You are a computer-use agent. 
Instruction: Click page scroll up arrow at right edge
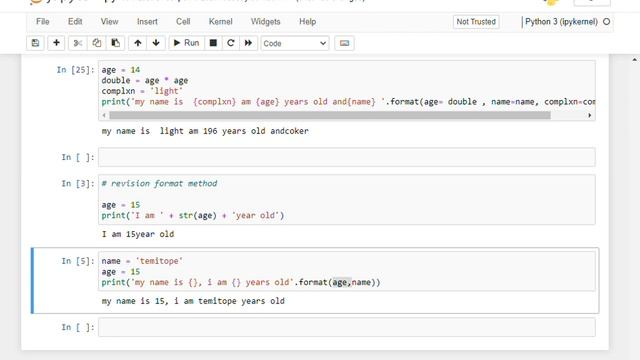[x=635, y=60]
